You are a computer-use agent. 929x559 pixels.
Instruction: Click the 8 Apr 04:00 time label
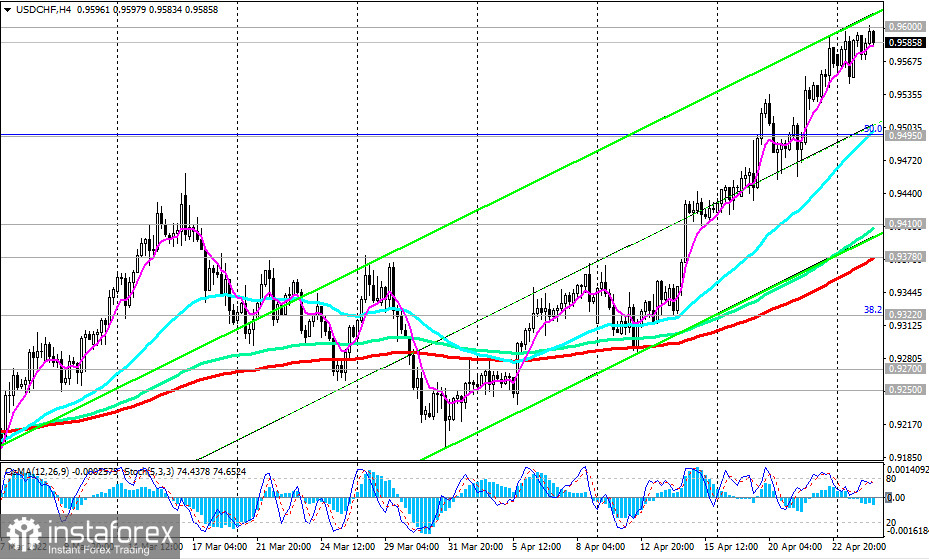point(600,546)
